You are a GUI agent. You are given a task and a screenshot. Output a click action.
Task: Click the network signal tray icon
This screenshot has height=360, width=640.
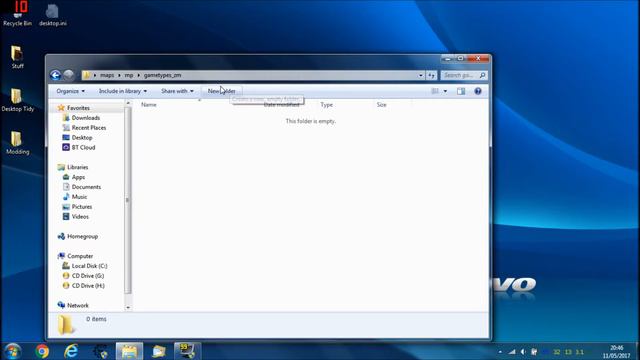point(512,352)
